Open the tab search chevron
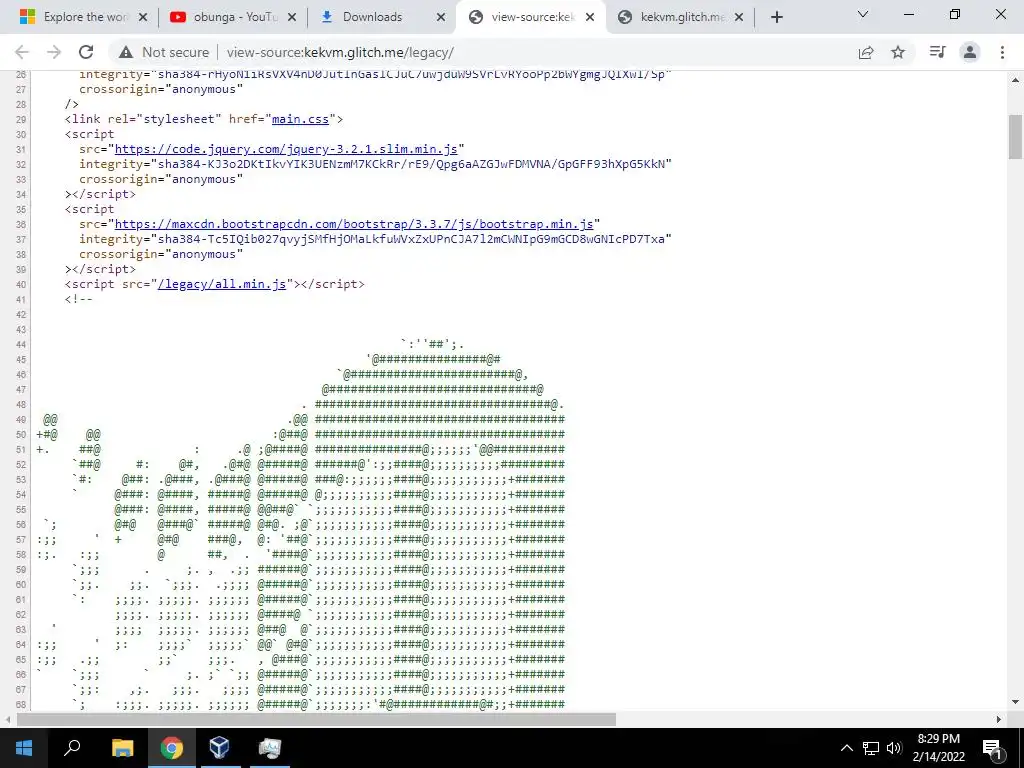This screenshot has width=1024, height=768. pos(863,14)
